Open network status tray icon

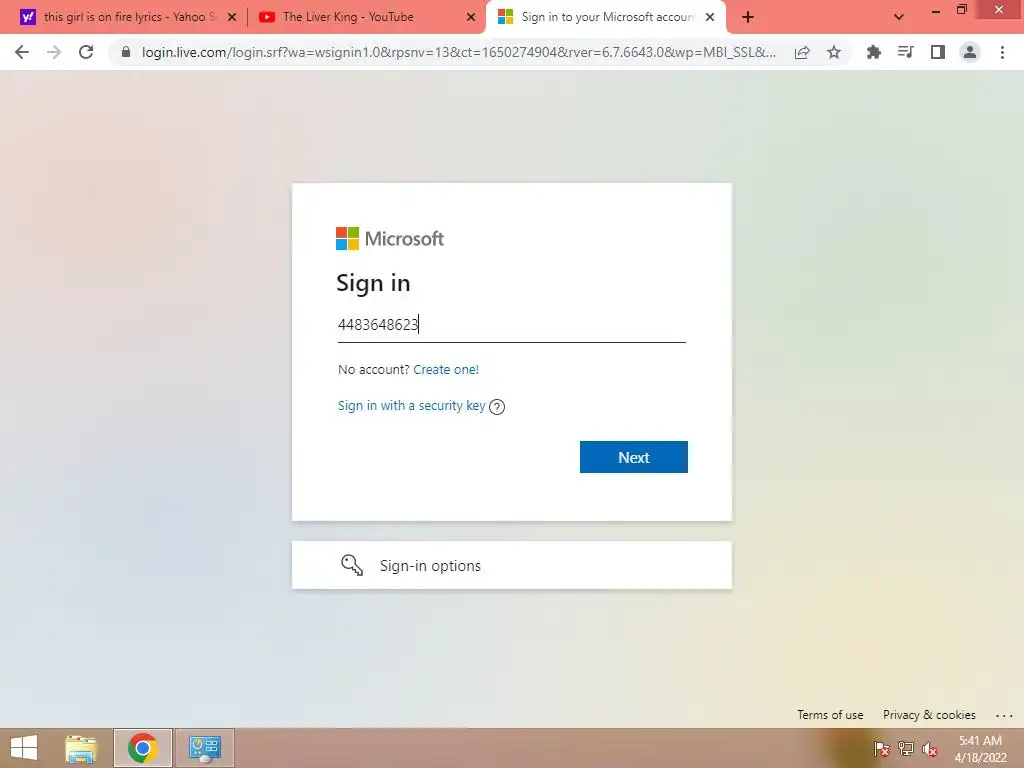click(906, 748)
